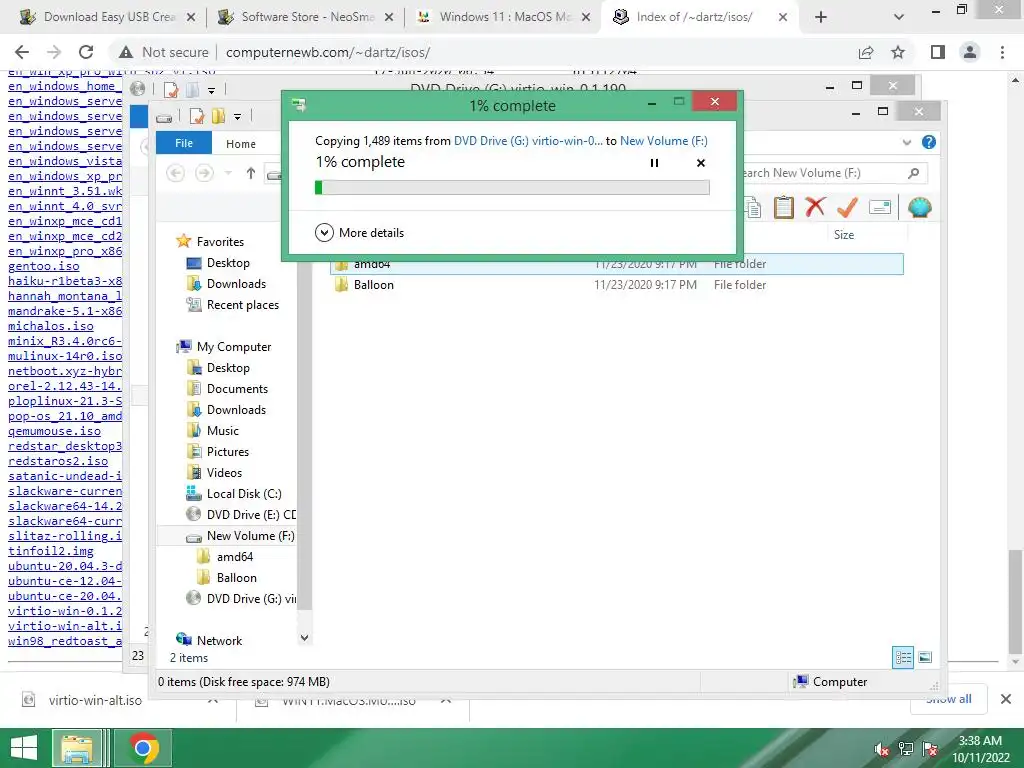Open Pictures folder in sidebar

coord(227,451)
